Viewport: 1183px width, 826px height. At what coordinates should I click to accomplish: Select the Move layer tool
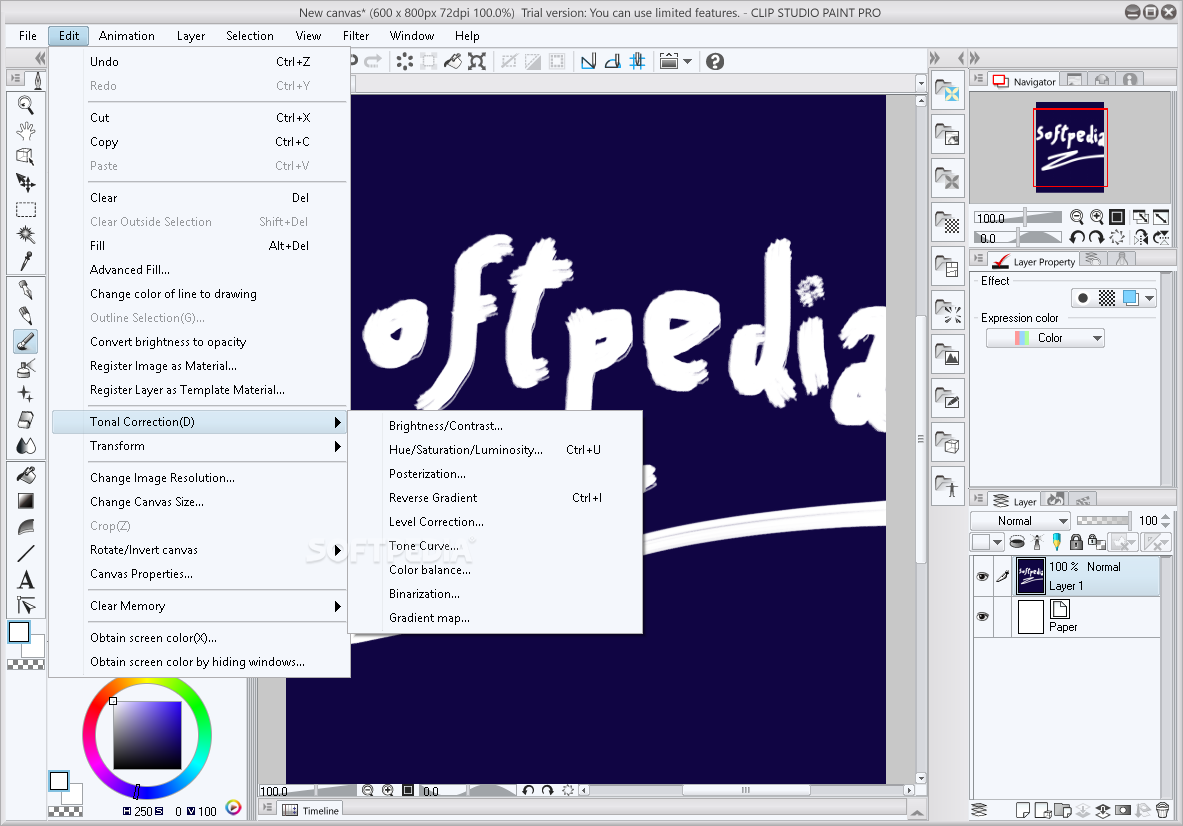coord(26,183)
